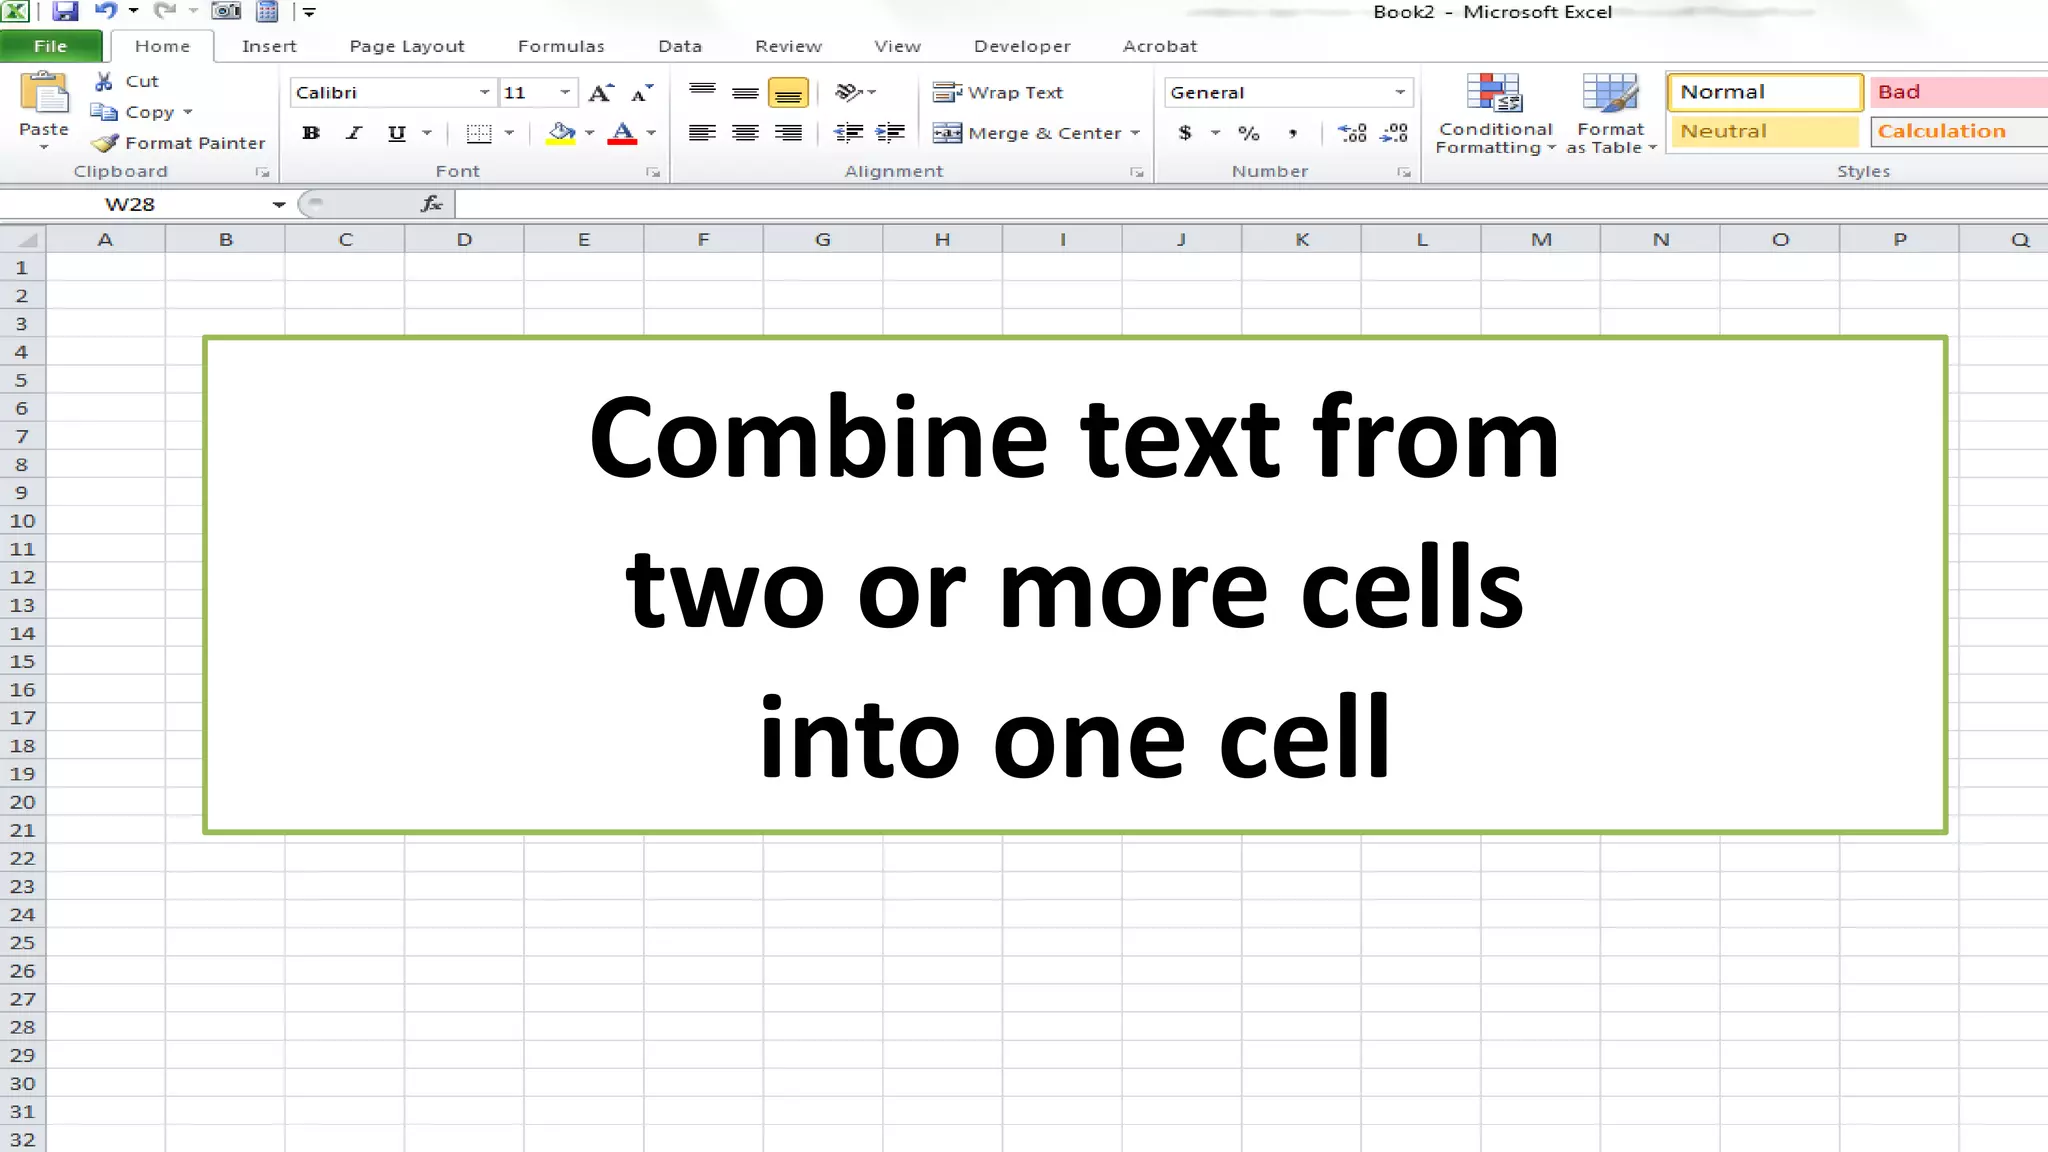The height and width of the screenshot is (1152, 2048).
Task: Open the Name Box dropdown arrow
Action: [278, 204]
